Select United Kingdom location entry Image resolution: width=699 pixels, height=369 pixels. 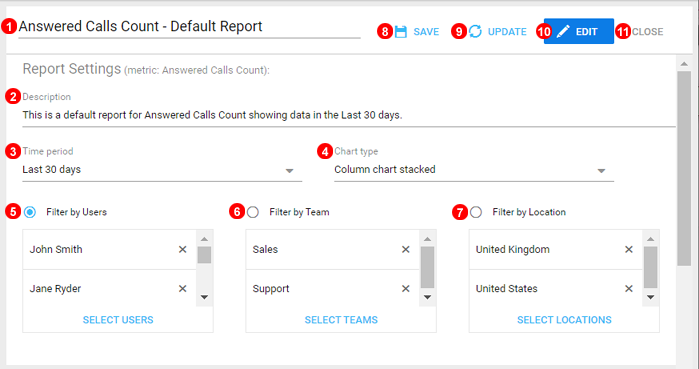(556, 250)
